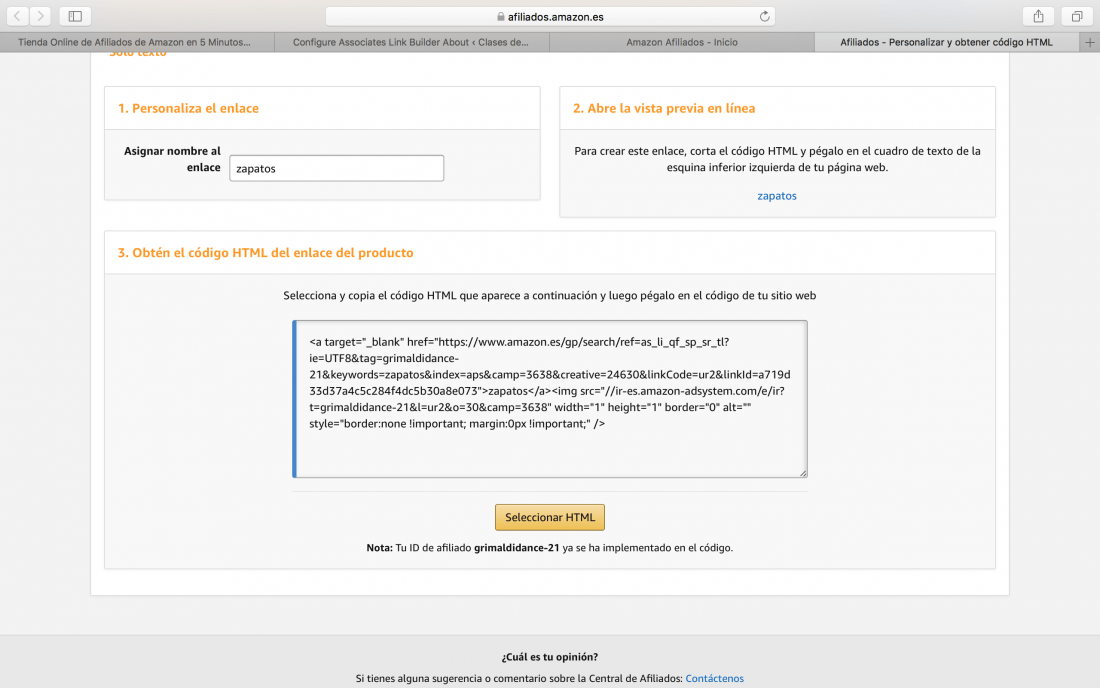The width and height of the screenshot is (1100, 688).
Task: Click the affiliate ID grimaldidance-21 text
Action: point(516,548)
